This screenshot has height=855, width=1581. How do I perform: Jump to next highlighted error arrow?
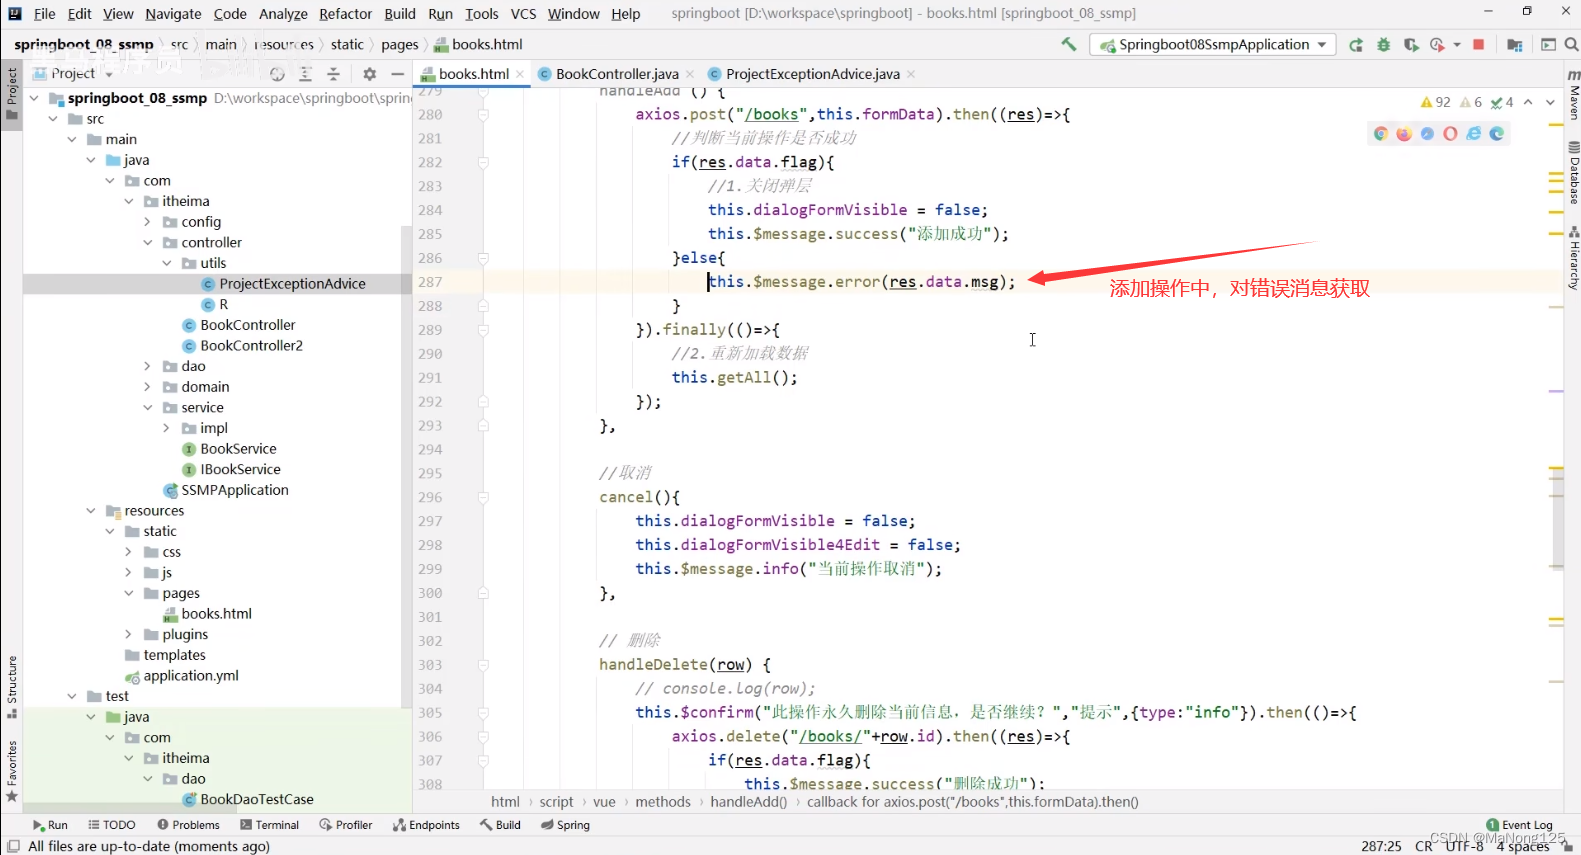[x=1550, y=102]
